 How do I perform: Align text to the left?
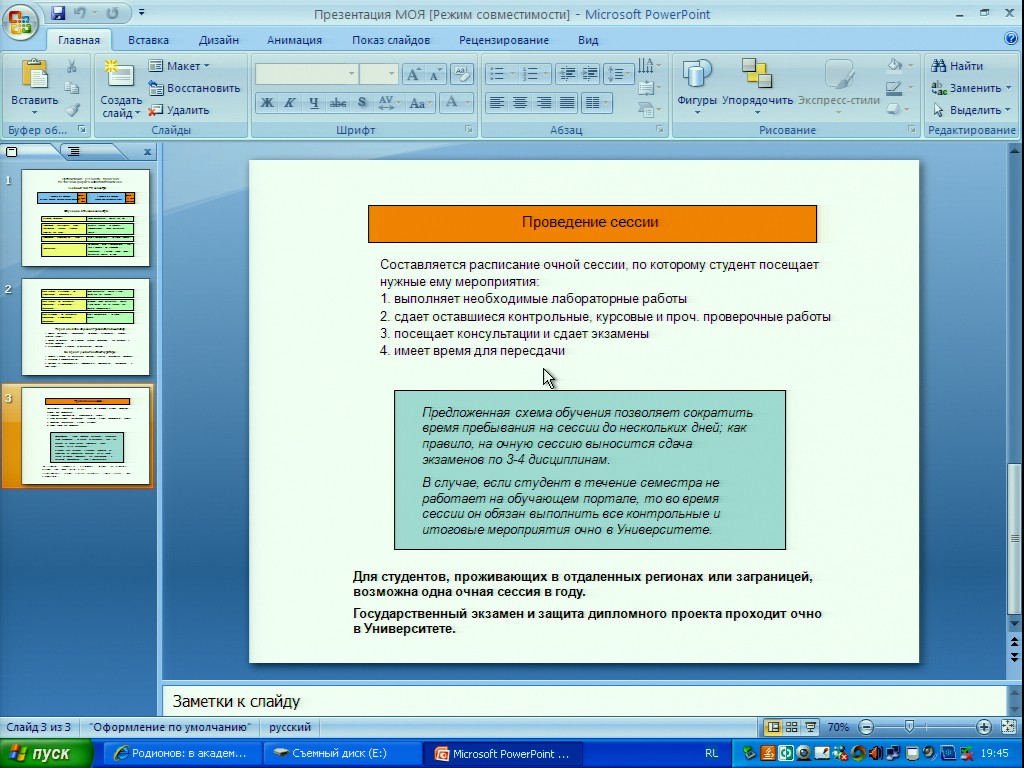point(497,103)
